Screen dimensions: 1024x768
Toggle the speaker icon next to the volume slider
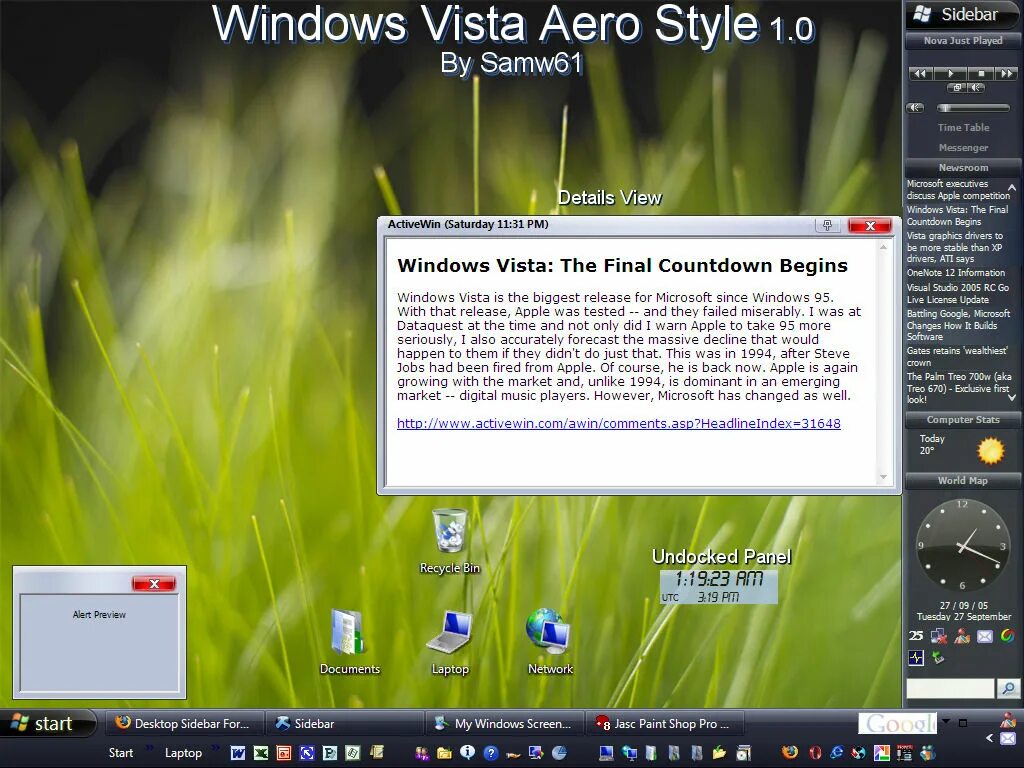[x=916, y=107]
